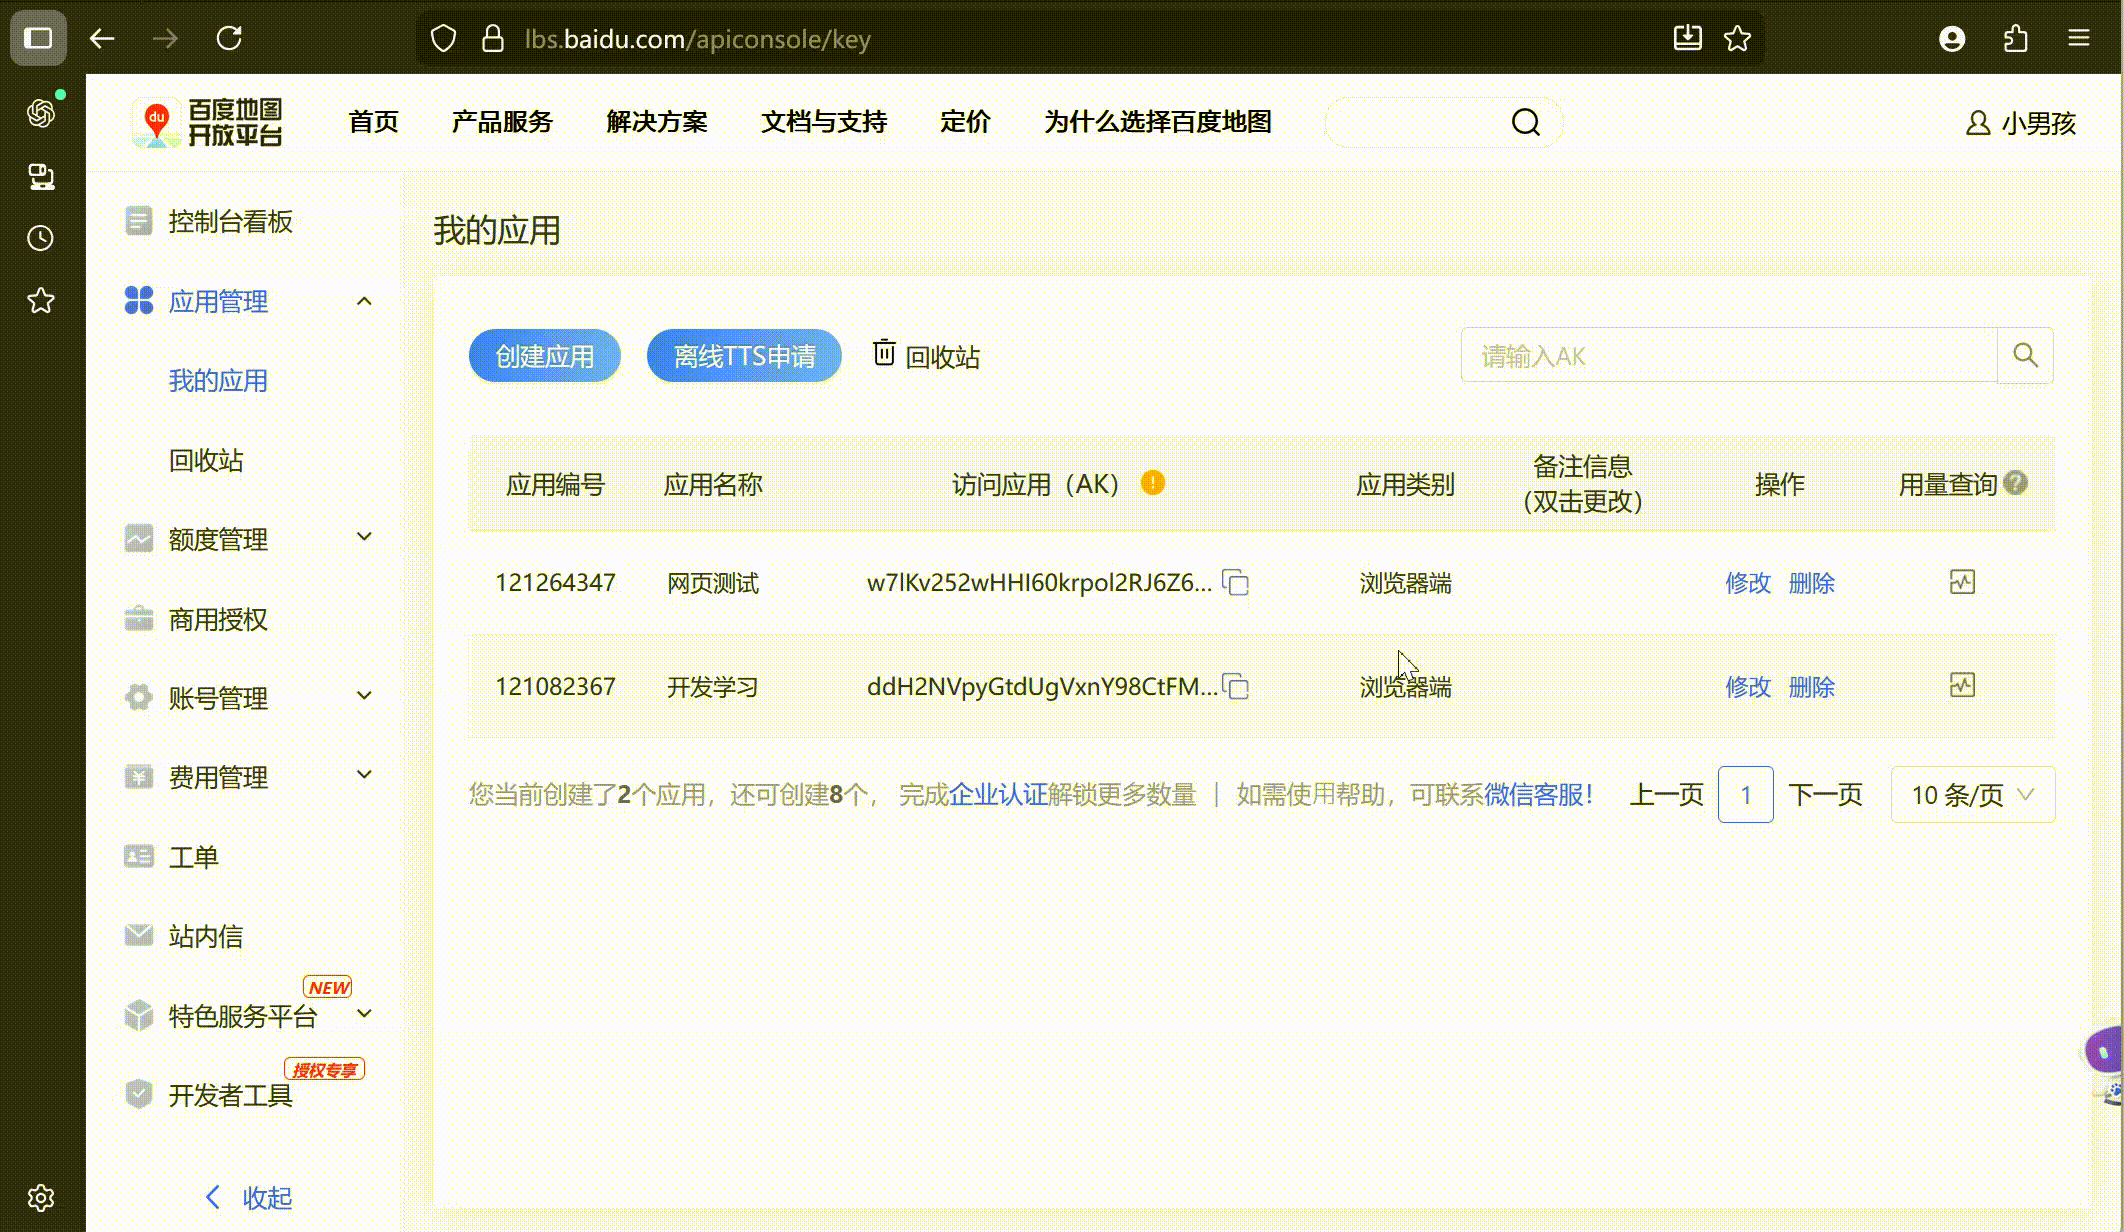Copy the AK of 开发学习 app

[1236, 687]
